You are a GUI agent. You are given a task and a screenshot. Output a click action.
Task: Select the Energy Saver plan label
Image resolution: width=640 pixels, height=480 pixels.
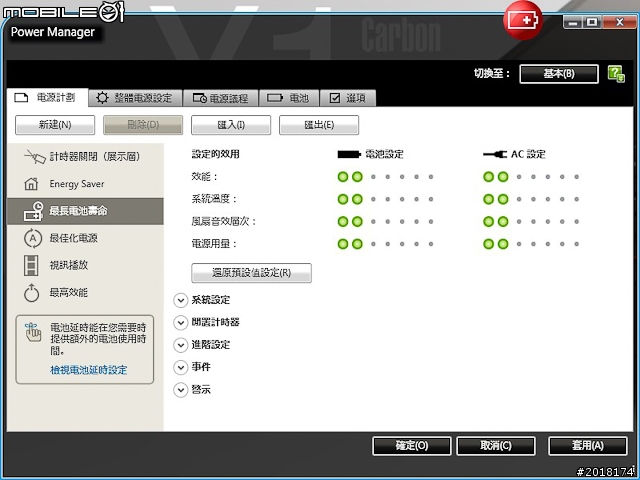point(77,184)
